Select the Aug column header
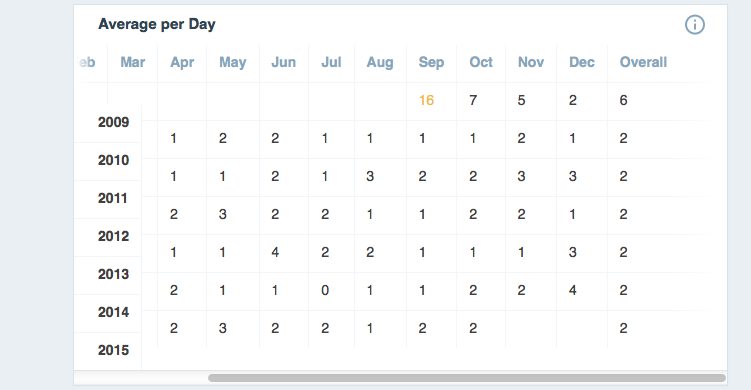Image resolution: width=751 pixels, height=390 pixels. click(380, 62)
